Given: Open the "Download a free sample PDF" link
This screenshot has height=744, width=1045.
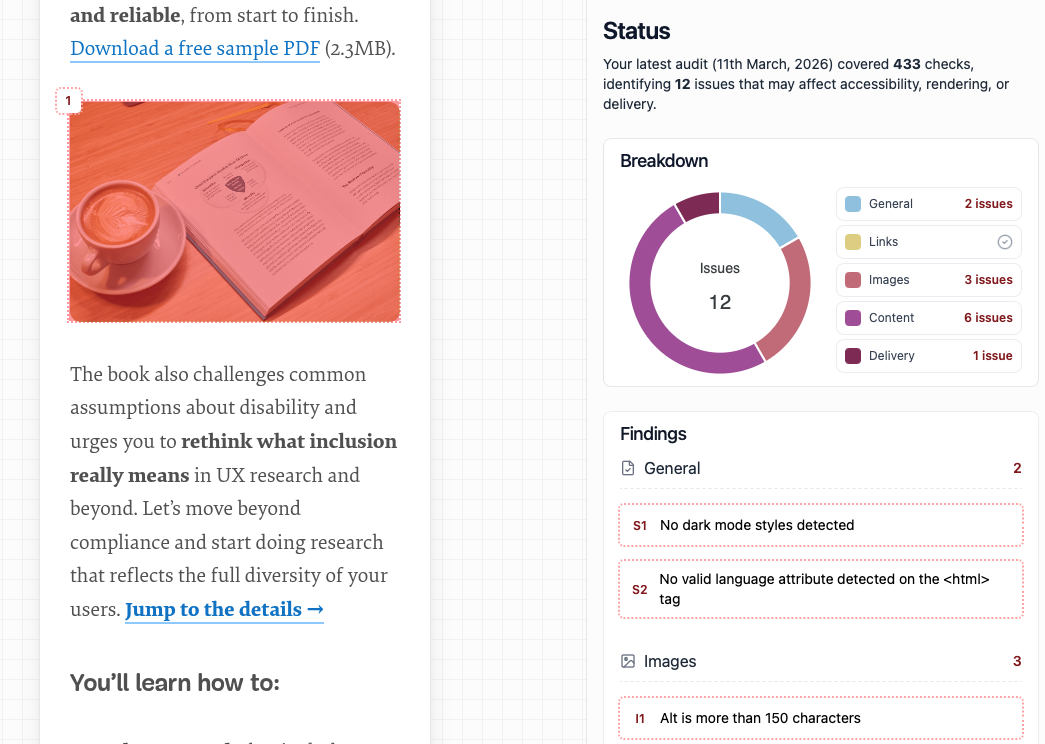Looking at the screenshot, I should click(194, 48).
